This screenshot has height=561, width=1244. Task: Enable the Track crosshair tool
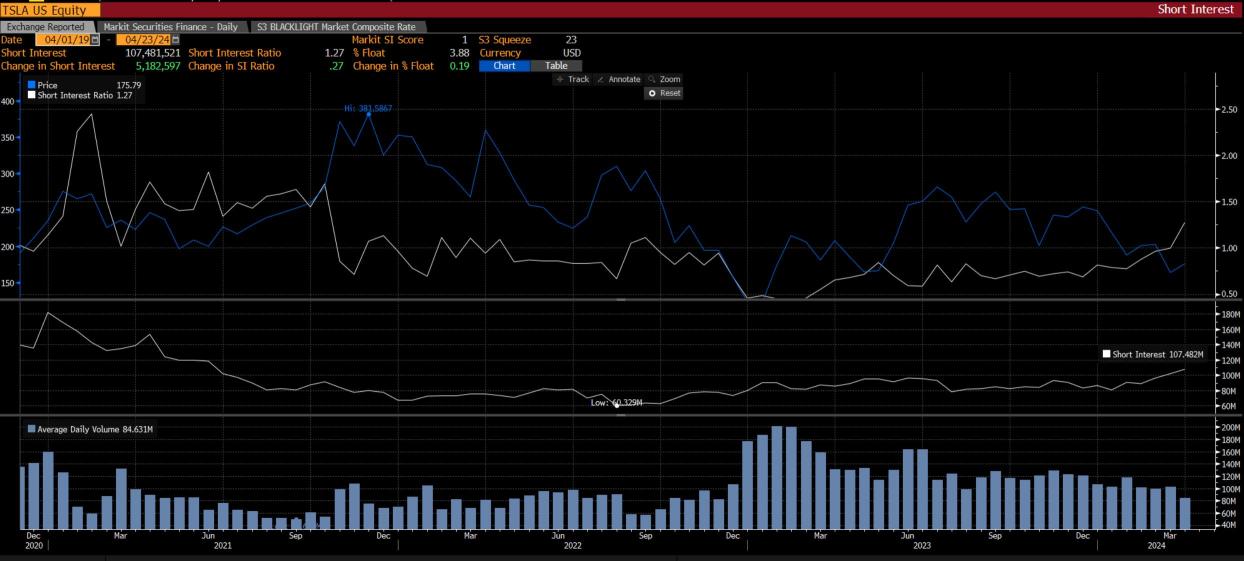(x=573, y=79)
